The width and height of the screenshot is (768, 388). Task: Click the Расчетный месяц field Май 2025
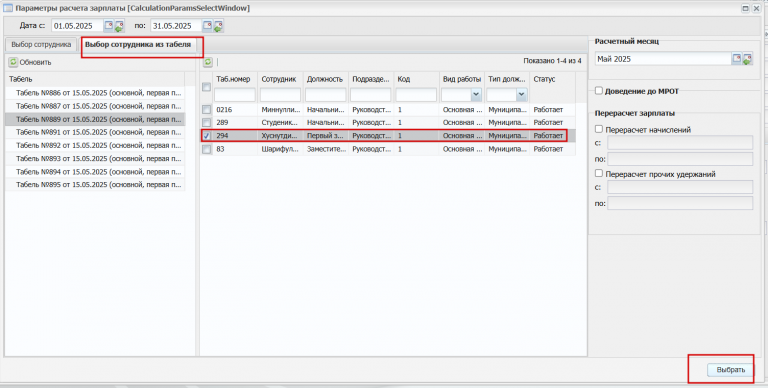click(x=663, y=59)
